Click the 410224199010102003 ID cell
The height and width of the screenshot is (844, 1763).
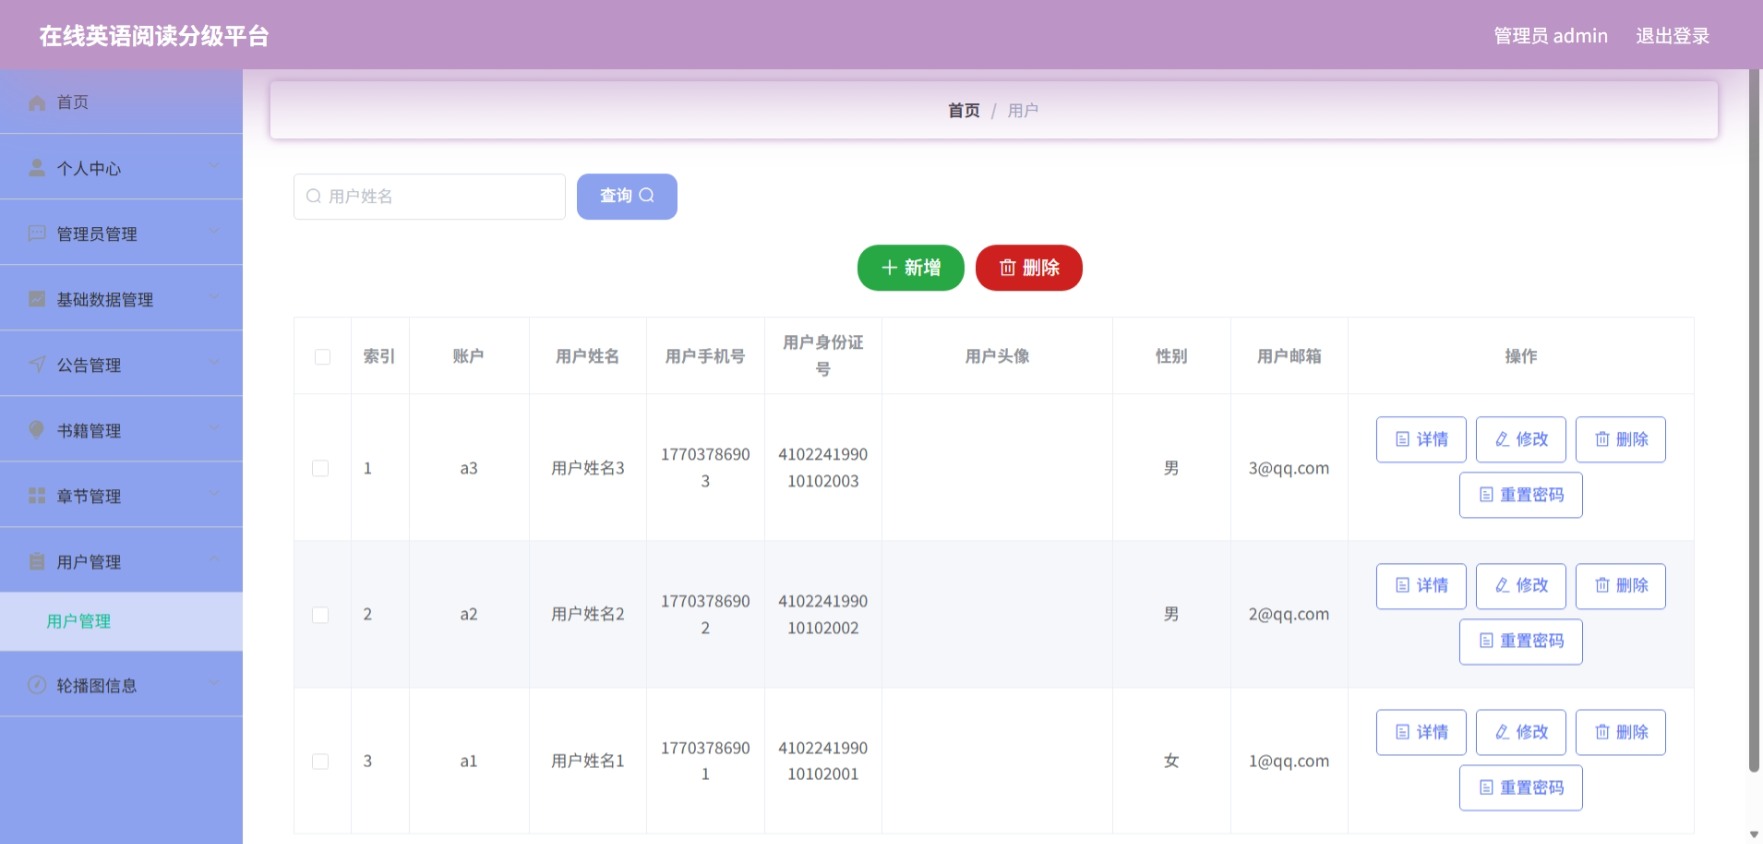(823, 468)
